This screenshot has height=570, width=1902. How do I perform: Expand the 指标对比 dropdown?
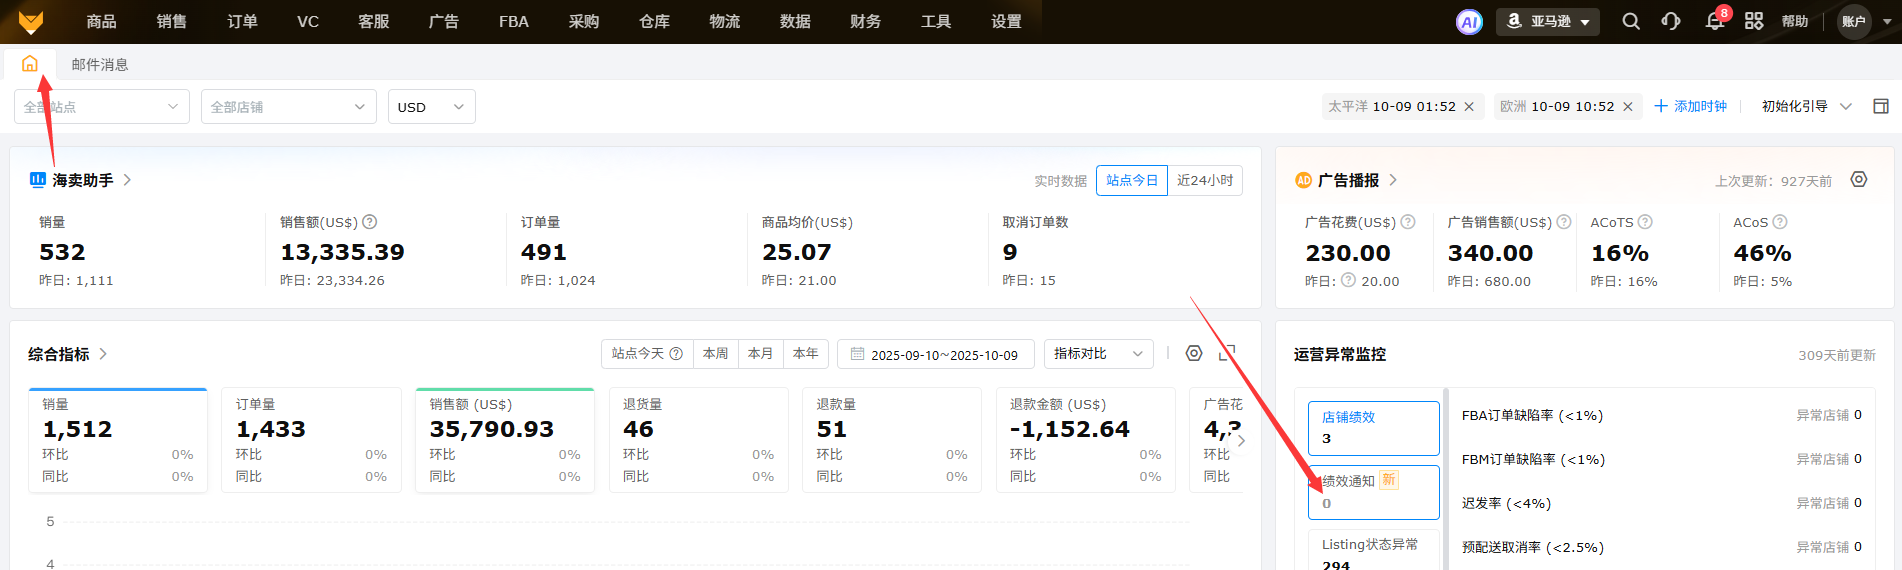tap(1097, 354)
